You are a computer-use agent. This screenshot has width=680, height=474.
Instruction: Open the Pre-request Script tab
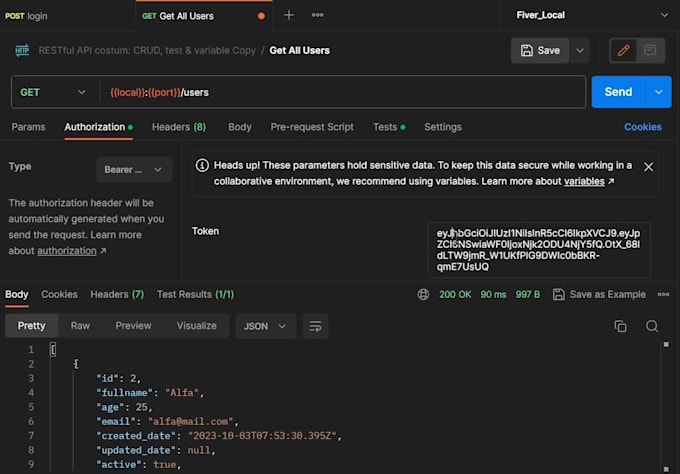(312, 127)
